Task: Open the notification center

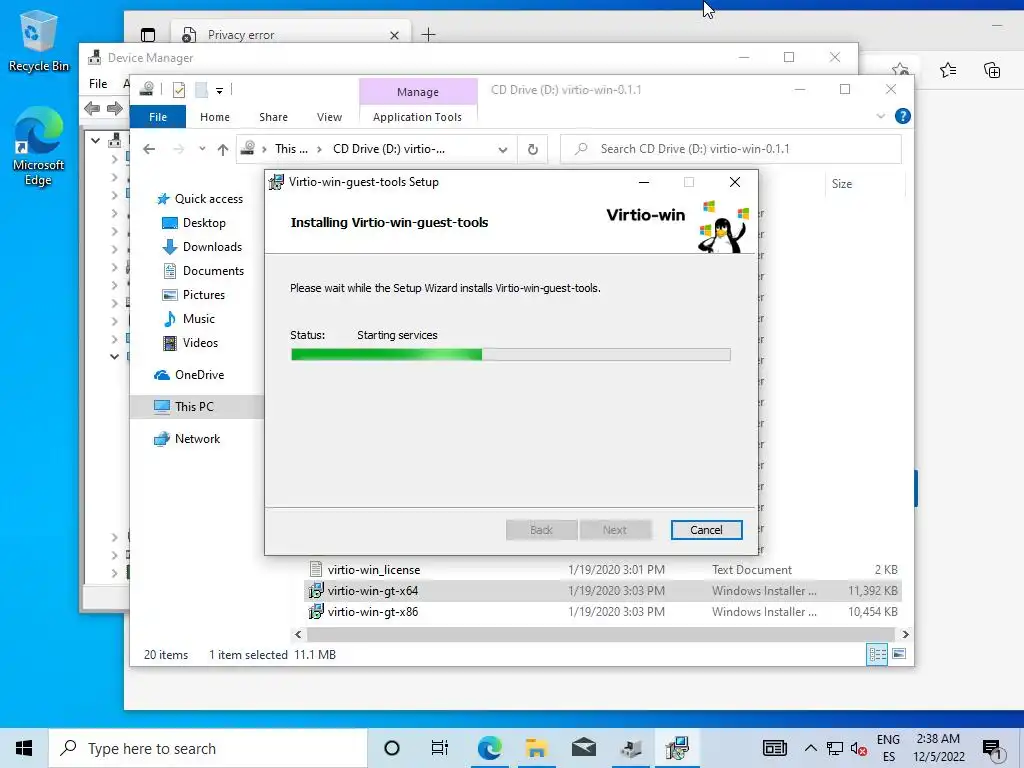Action: click(993, 750)
